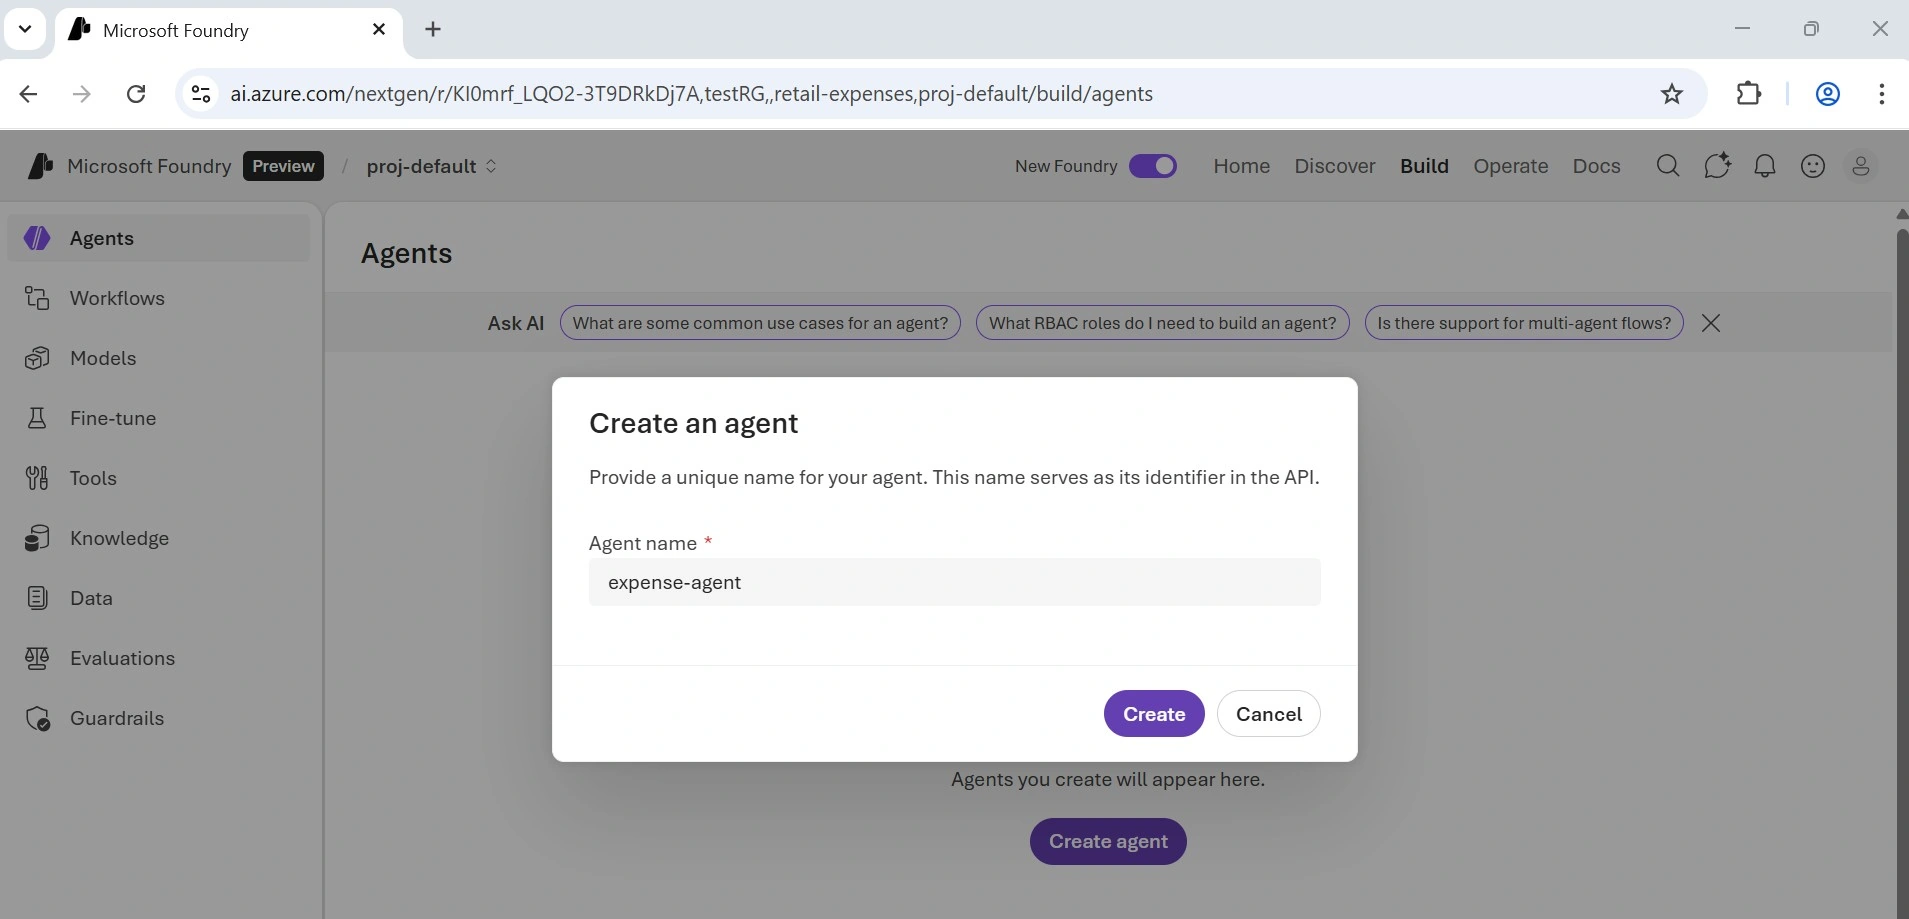This screenshot has width=1909, height=919.
Task: Click Create in the dialog
Action: 1154,714
